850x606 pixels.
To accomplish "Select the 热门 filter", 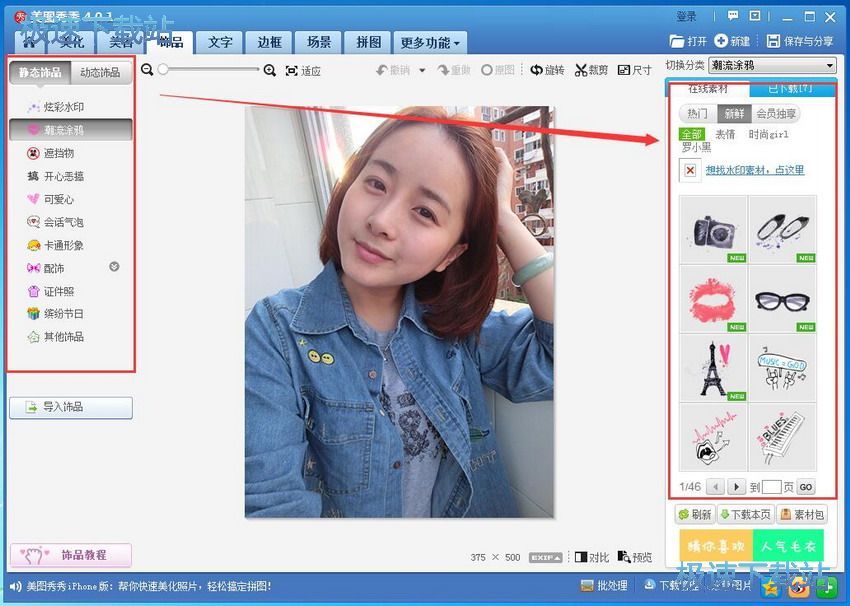I will (698, 113).
